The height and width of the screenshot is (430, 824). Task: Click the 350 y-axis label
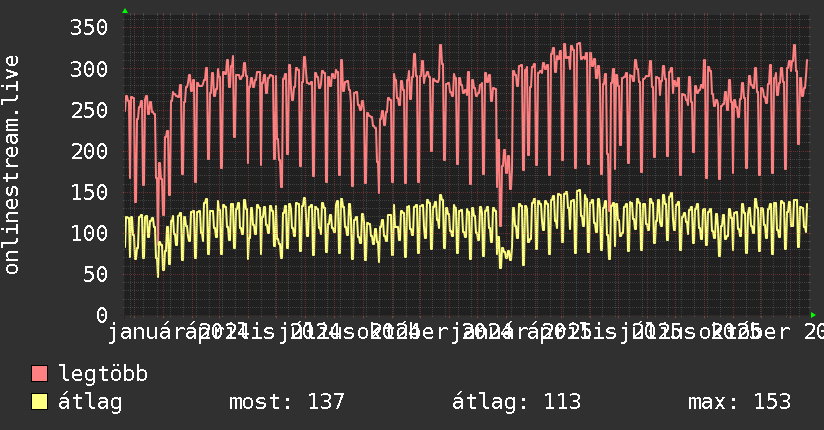tap(89, 27)
